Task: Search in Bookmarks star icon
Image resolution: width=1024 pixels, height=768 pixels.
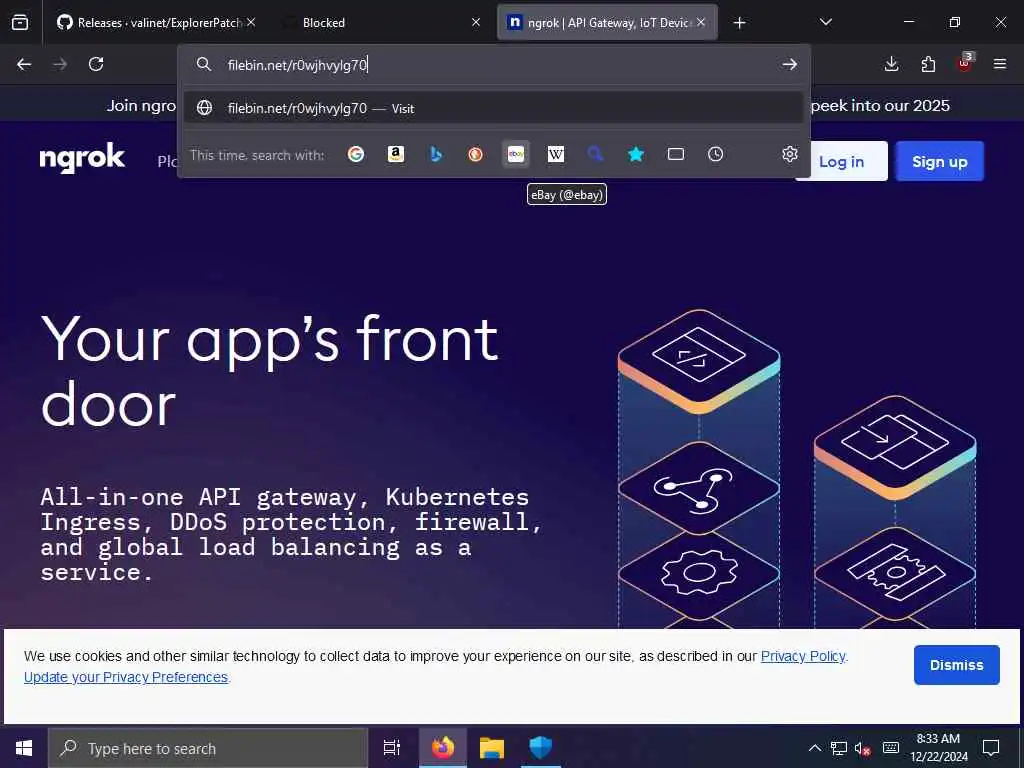Action: (x=635, y=154)
